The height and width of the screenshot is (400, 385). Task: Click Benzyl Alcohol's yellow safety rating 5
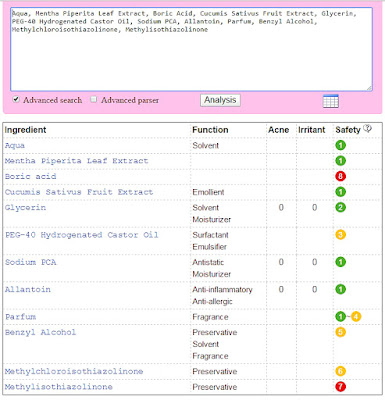[340, 332]
